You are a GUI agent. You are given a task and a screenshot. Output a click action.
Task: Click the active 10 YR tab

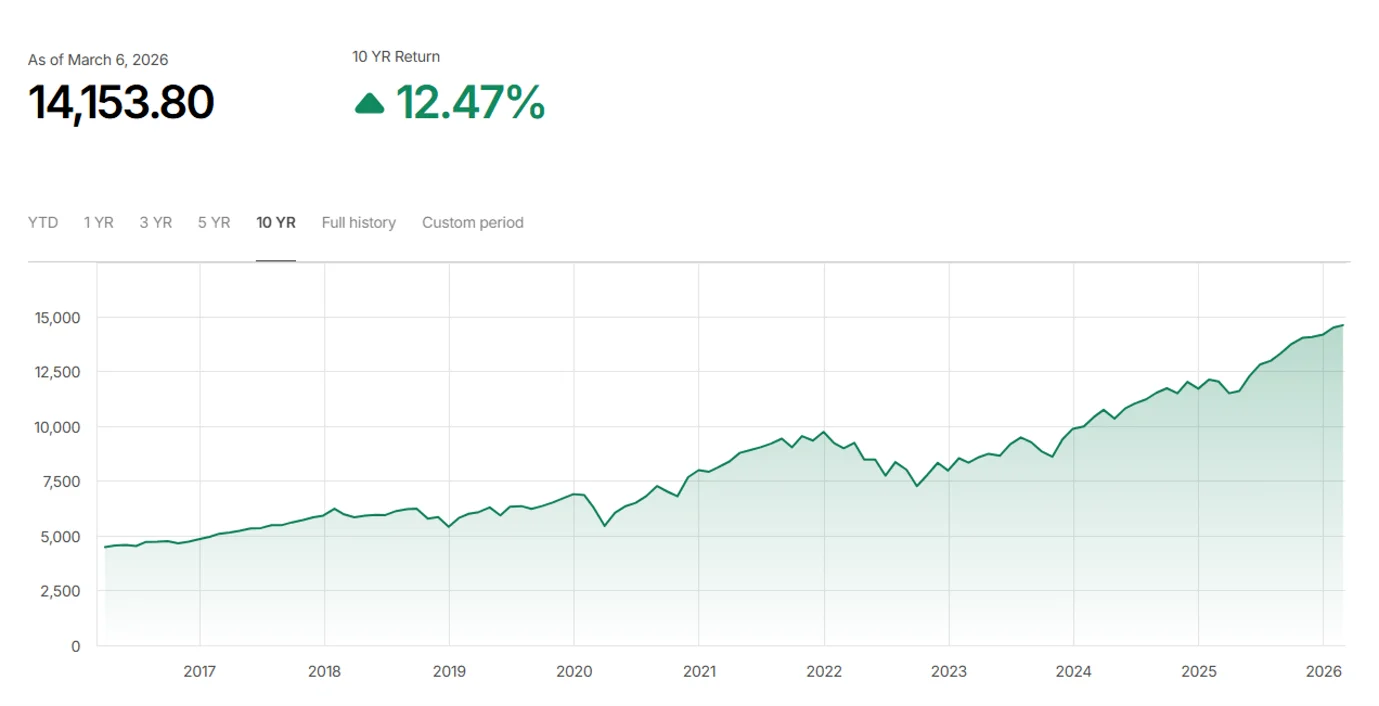276,222
